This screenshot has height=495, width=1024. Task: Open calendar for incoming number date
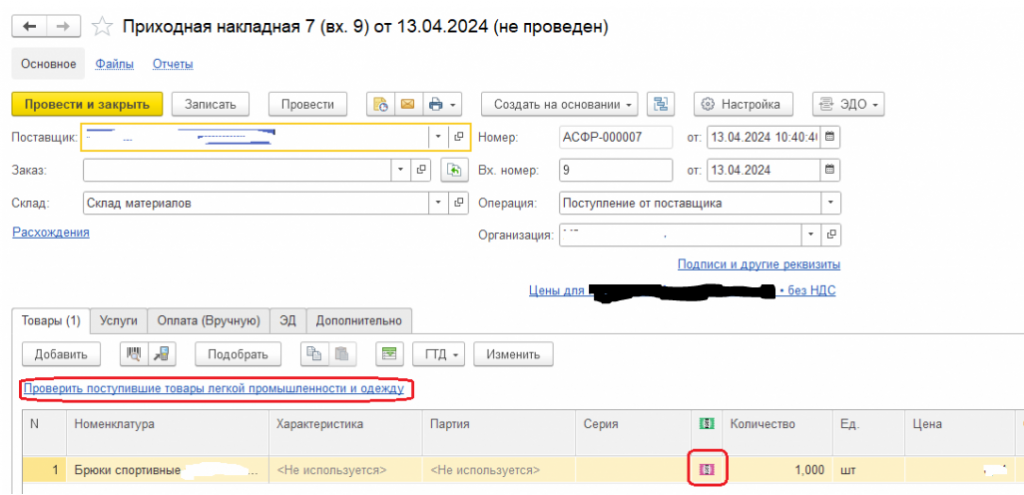pyautogui.click(x=829, y=170)
